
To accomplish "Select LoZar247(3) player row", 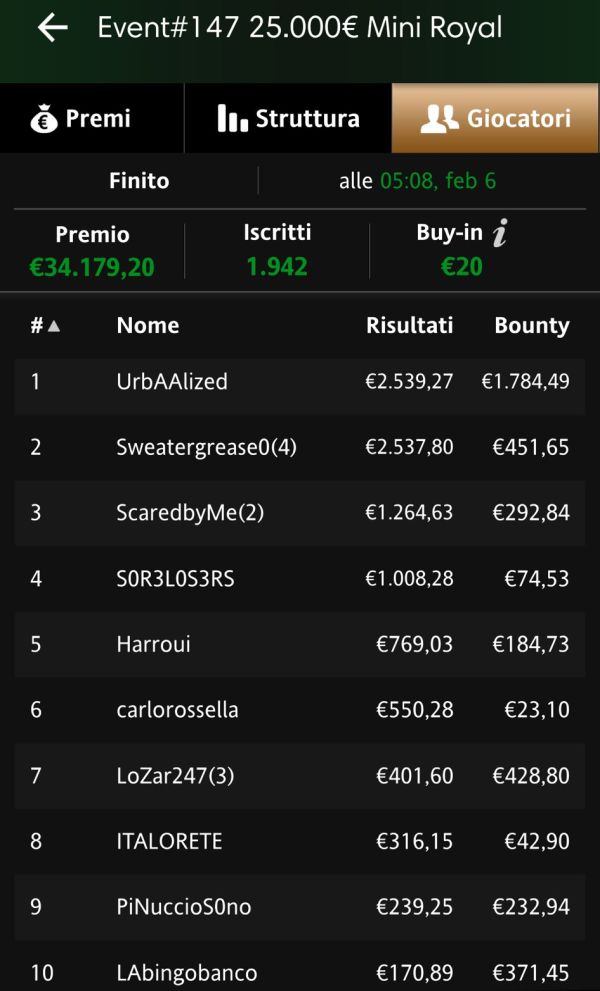I will pyautogui.click(x=300, y=775).
